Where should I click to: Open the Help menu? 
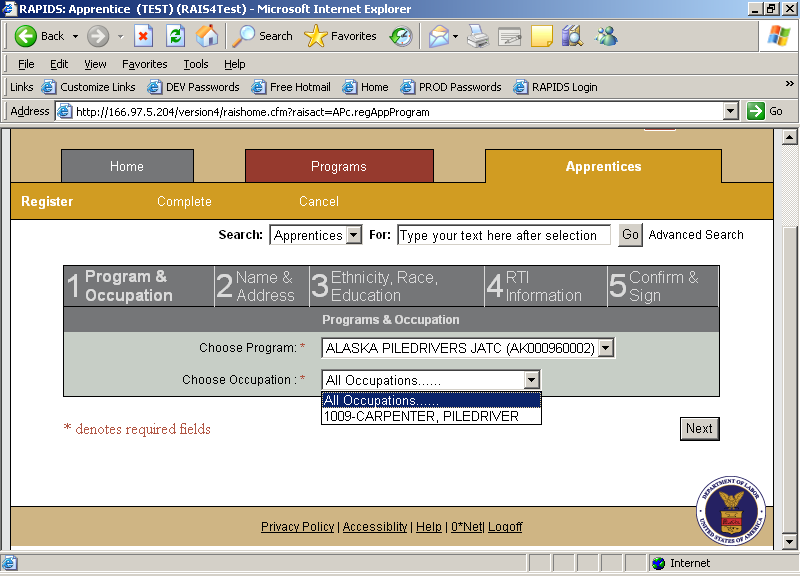(235, 64)
